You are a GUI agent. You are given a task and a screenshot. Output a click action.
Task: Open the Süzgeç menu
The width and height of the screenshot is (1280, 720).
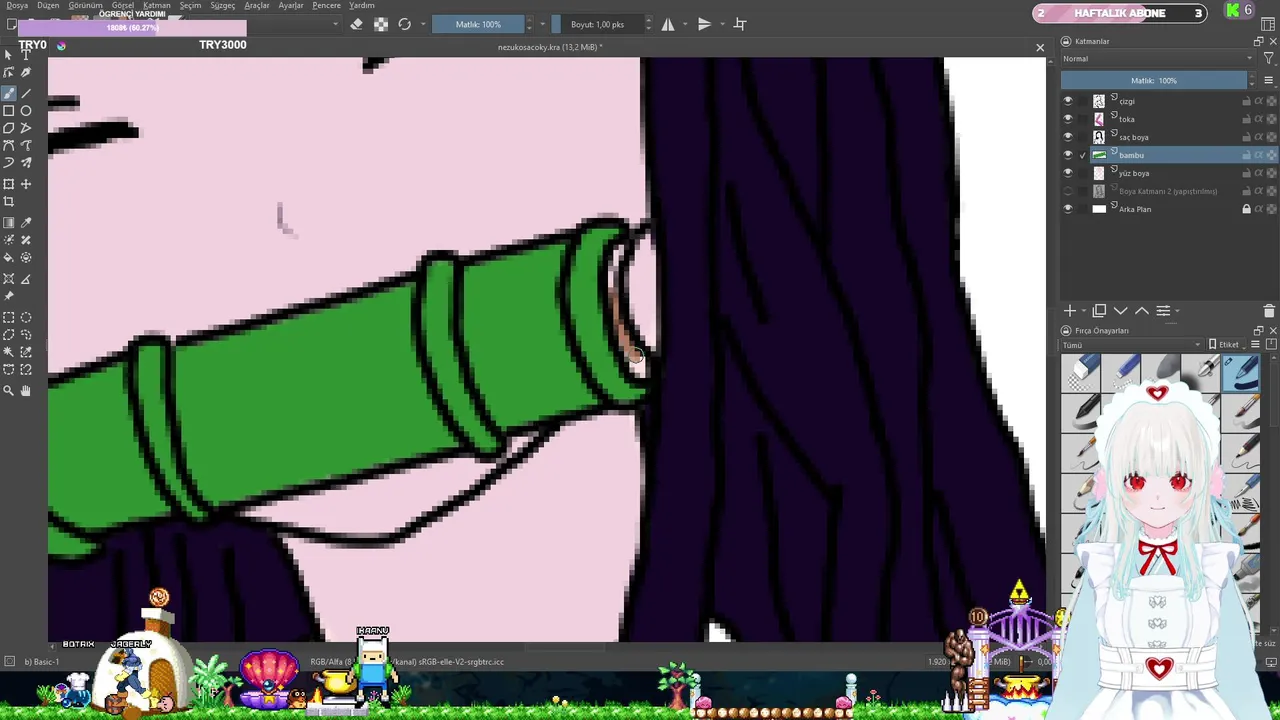tap(223, 6)
